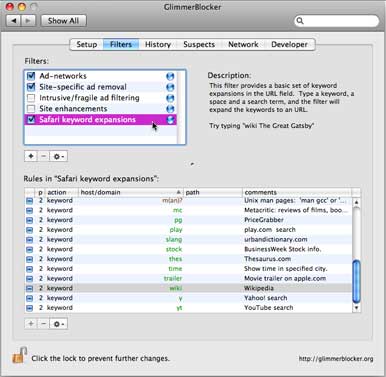
Task: Click the blue rule icon on the trailer row
Action: (29, 278)
